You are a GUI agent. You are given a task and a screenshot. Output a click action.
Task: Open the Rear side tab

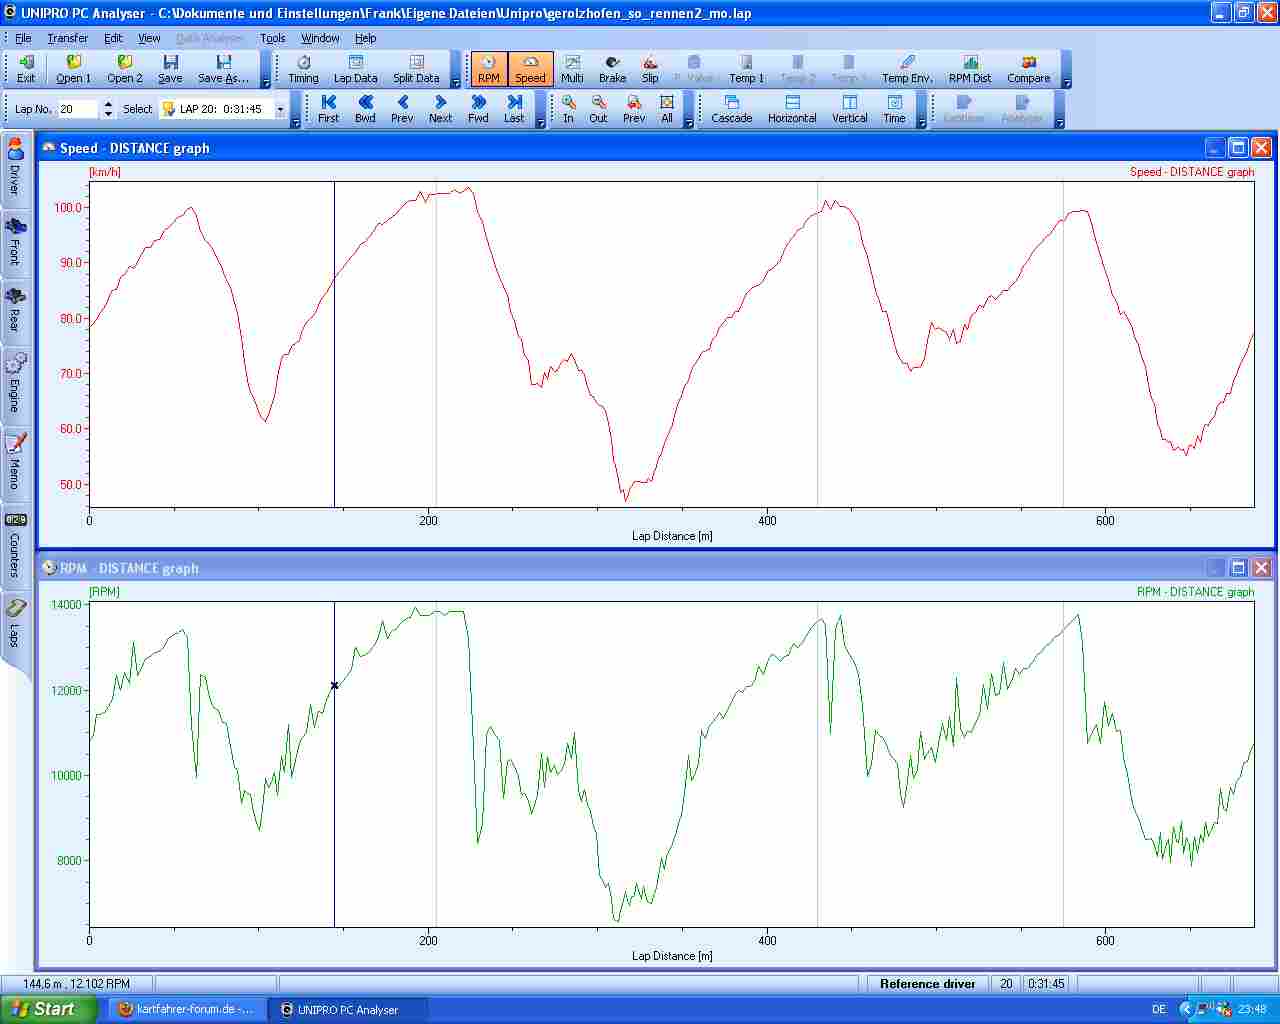tap(15, 312)
